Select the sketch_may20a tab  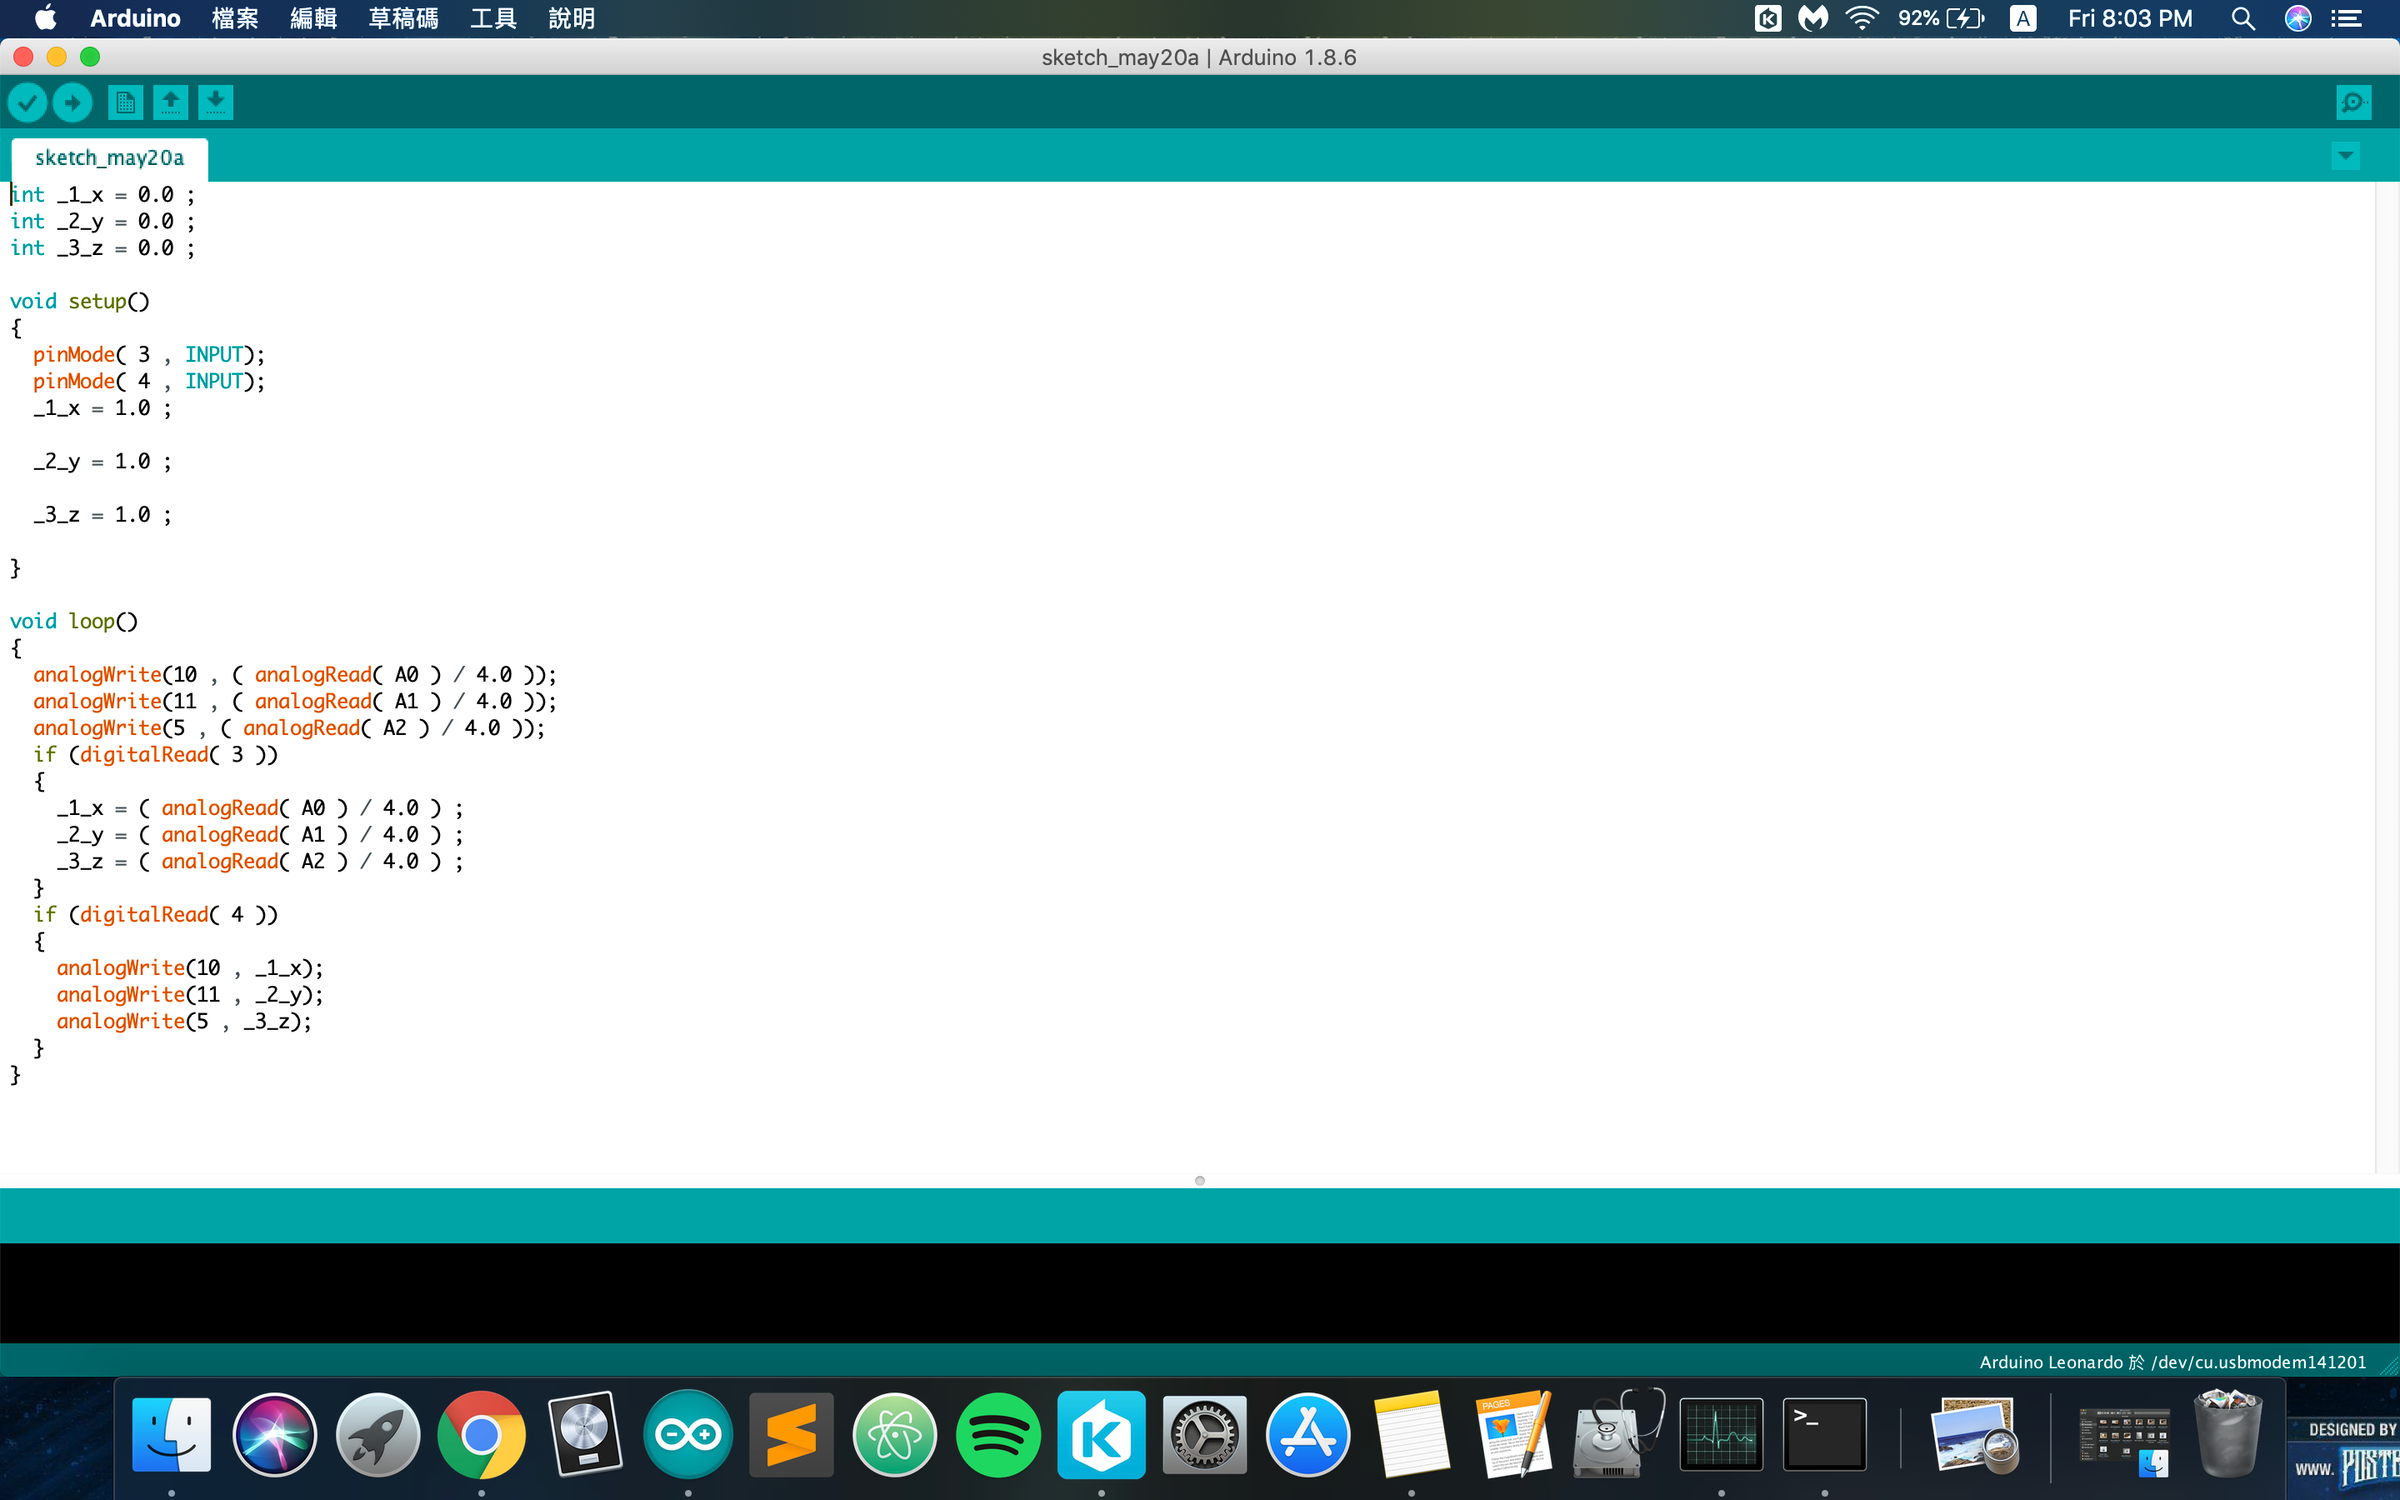point(109,158)
